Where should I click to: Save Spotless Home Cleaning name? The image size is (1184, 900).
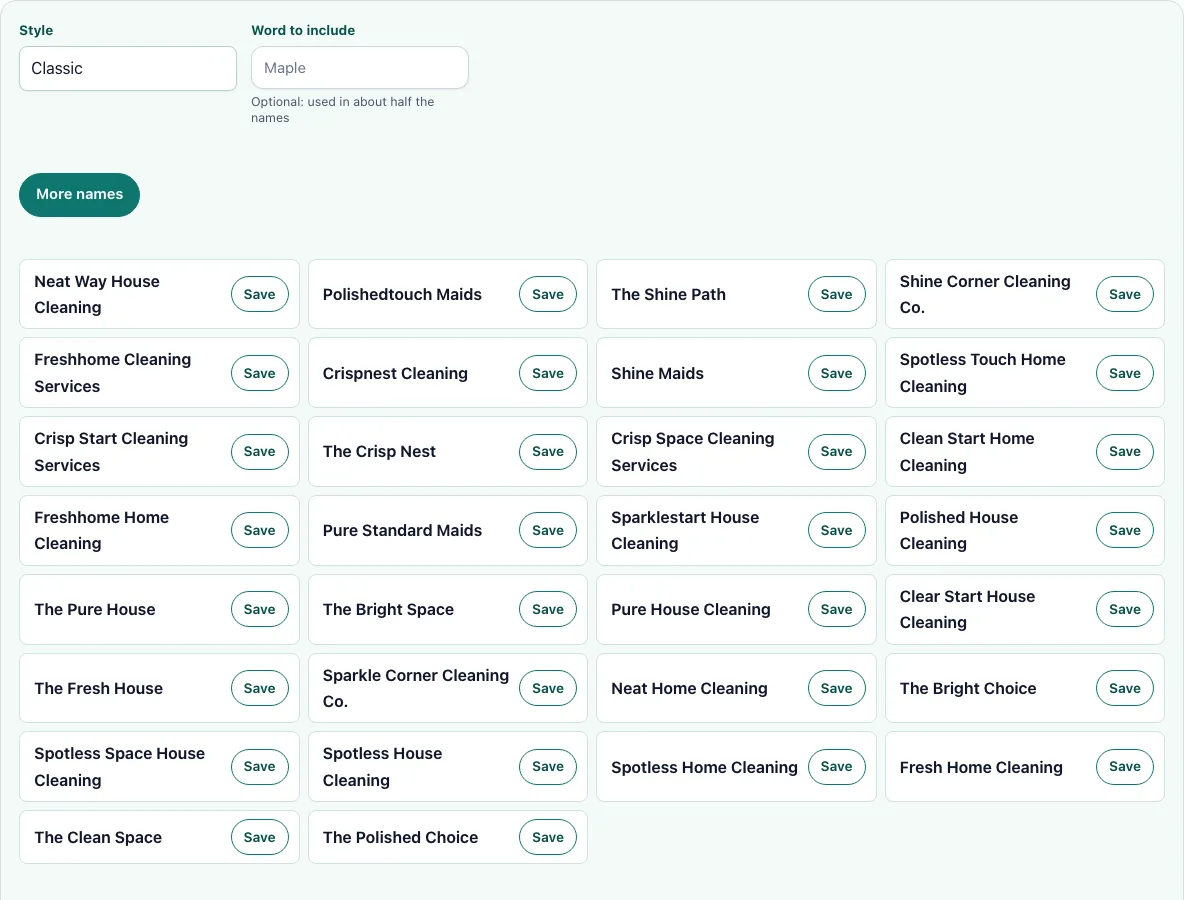pos(837,766)
